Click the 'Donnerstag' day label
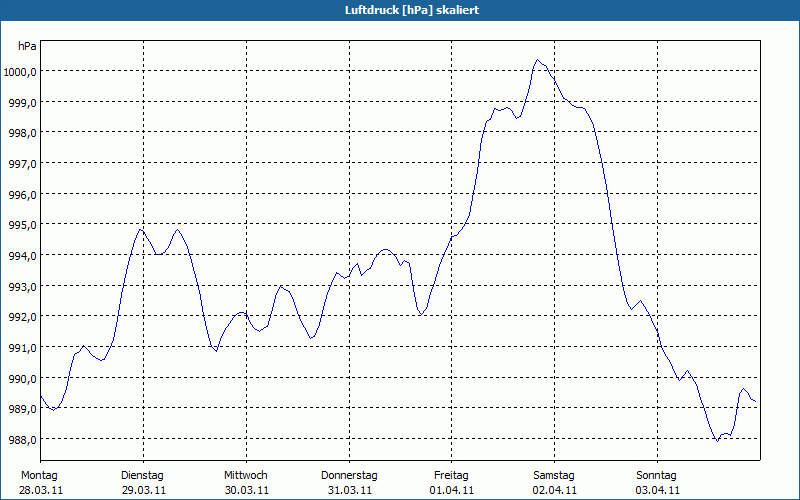Viewport: 800px width, 500px height. point(349,476)
